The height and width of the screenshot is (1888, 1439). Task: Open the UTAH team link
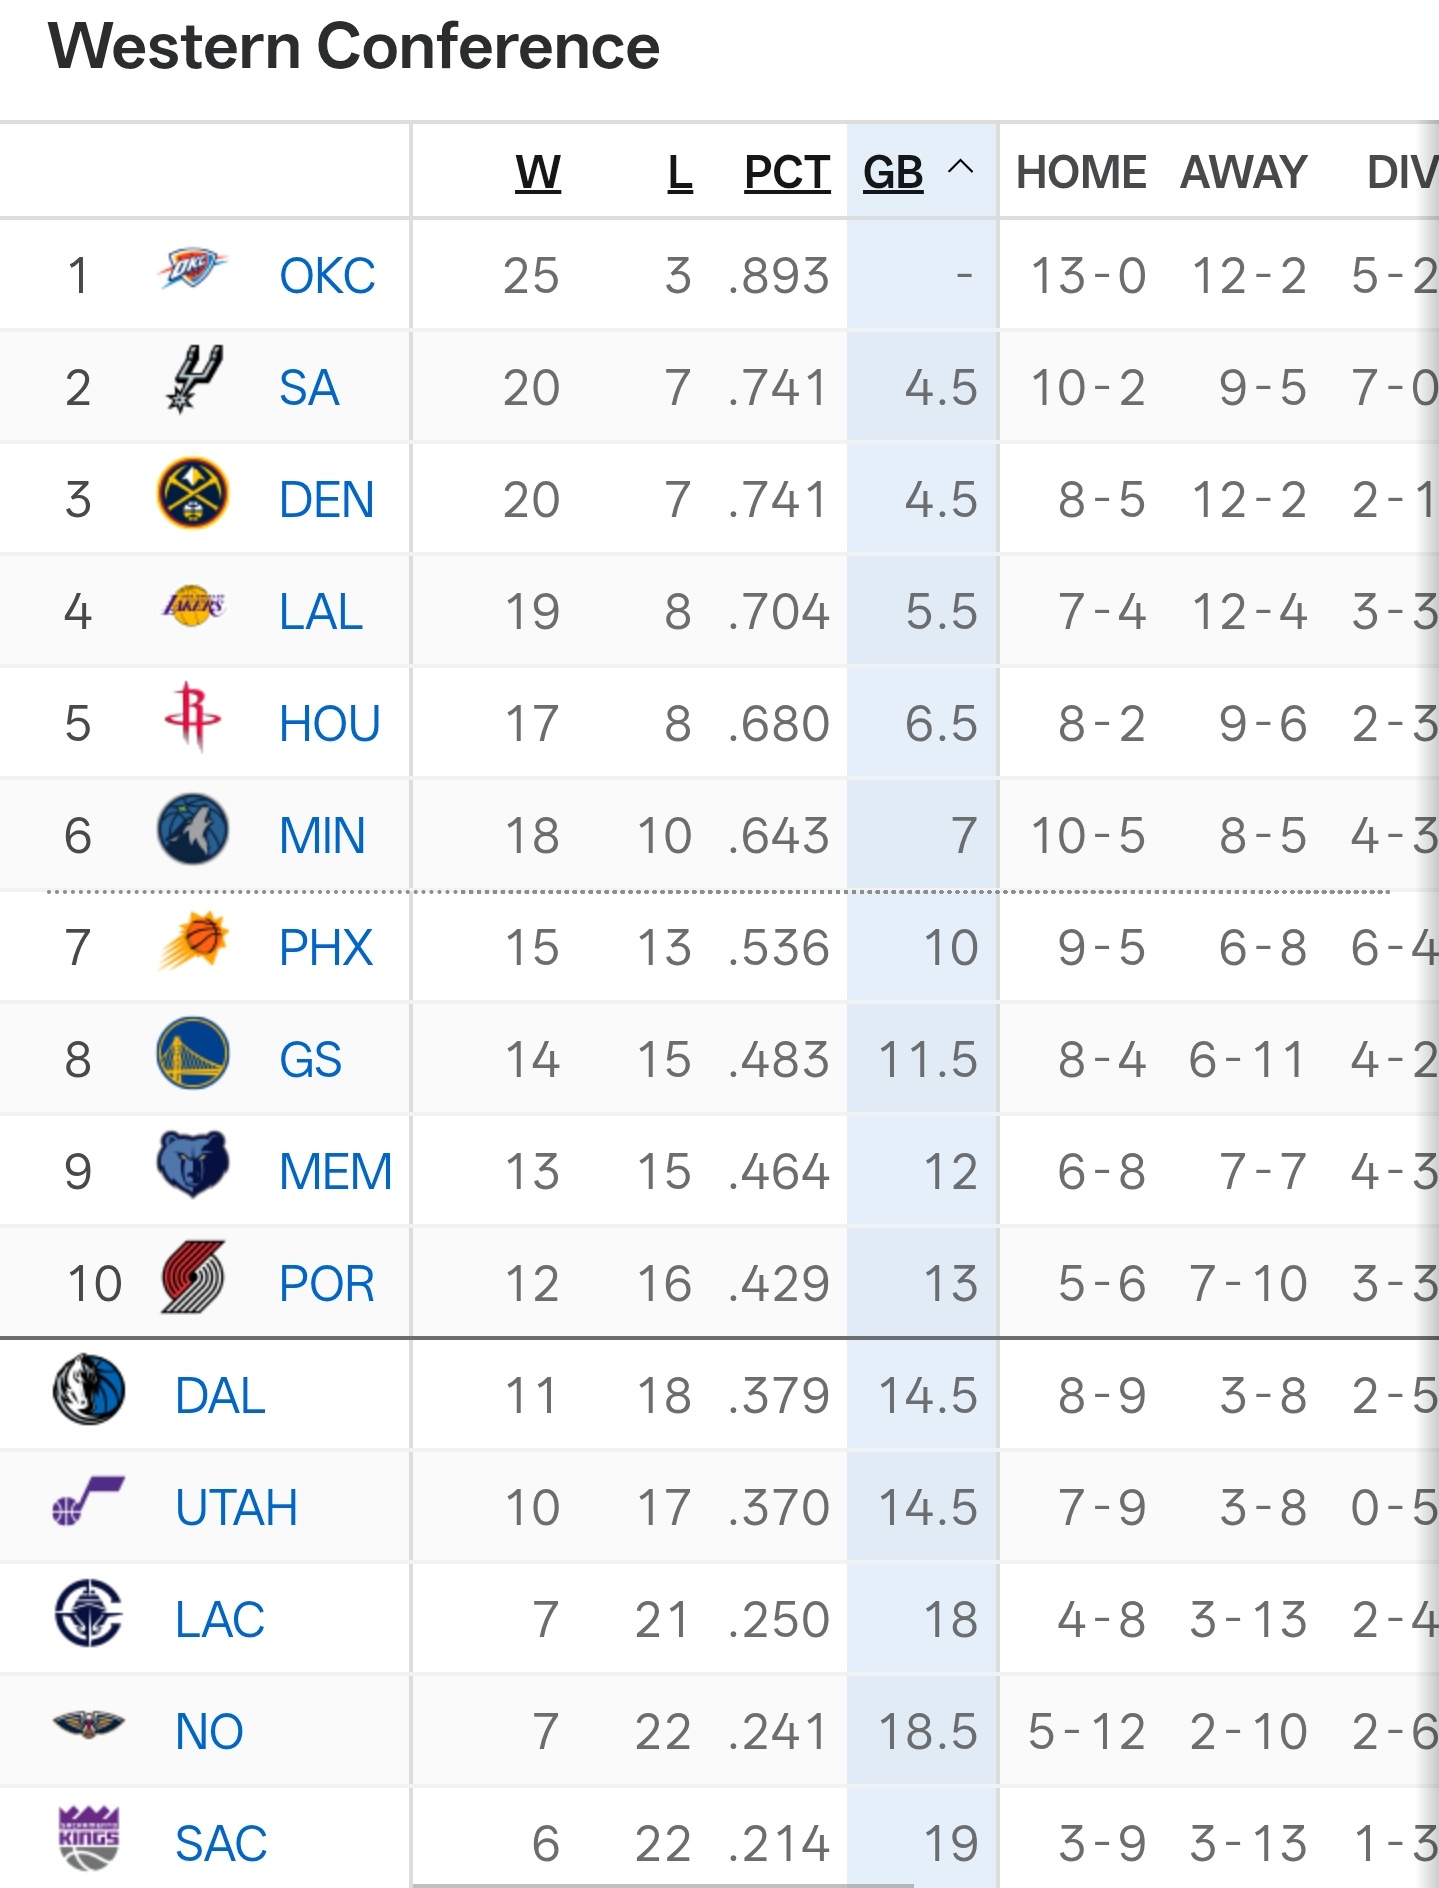[x=237, y=1508]
